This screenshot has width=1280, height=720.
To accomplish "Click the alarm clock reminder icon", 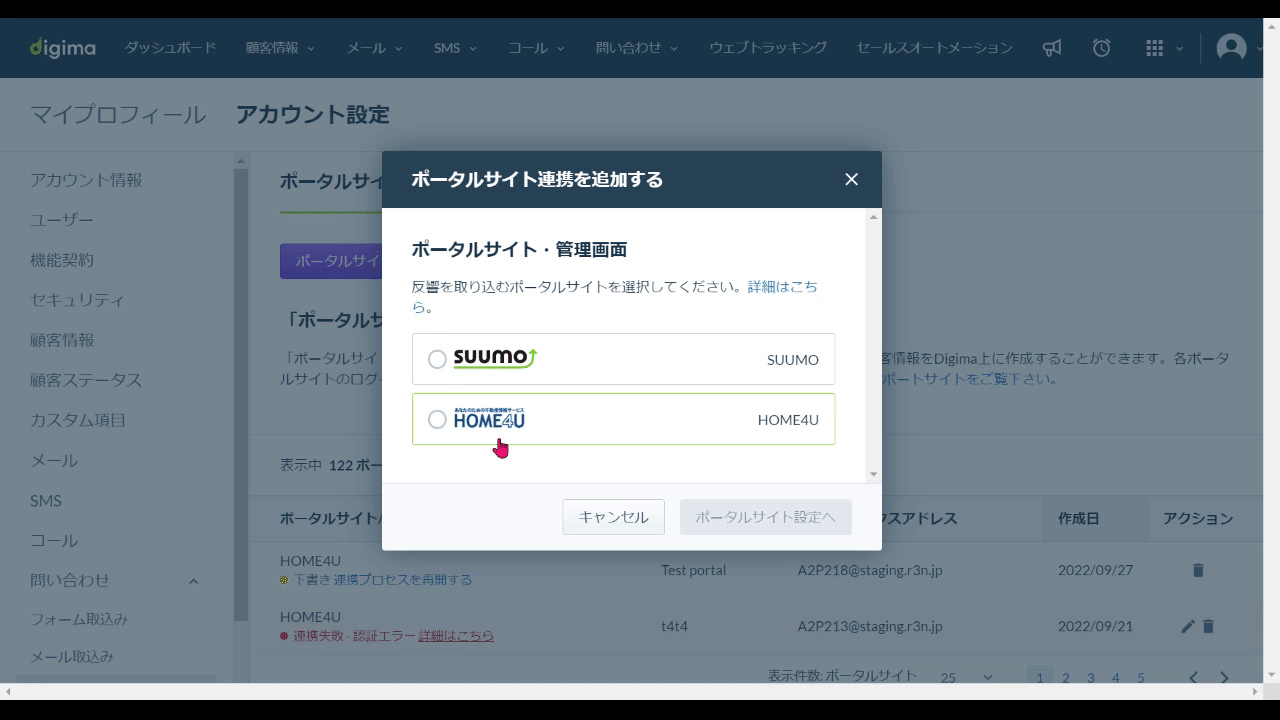I will (x=1102, y=48).
